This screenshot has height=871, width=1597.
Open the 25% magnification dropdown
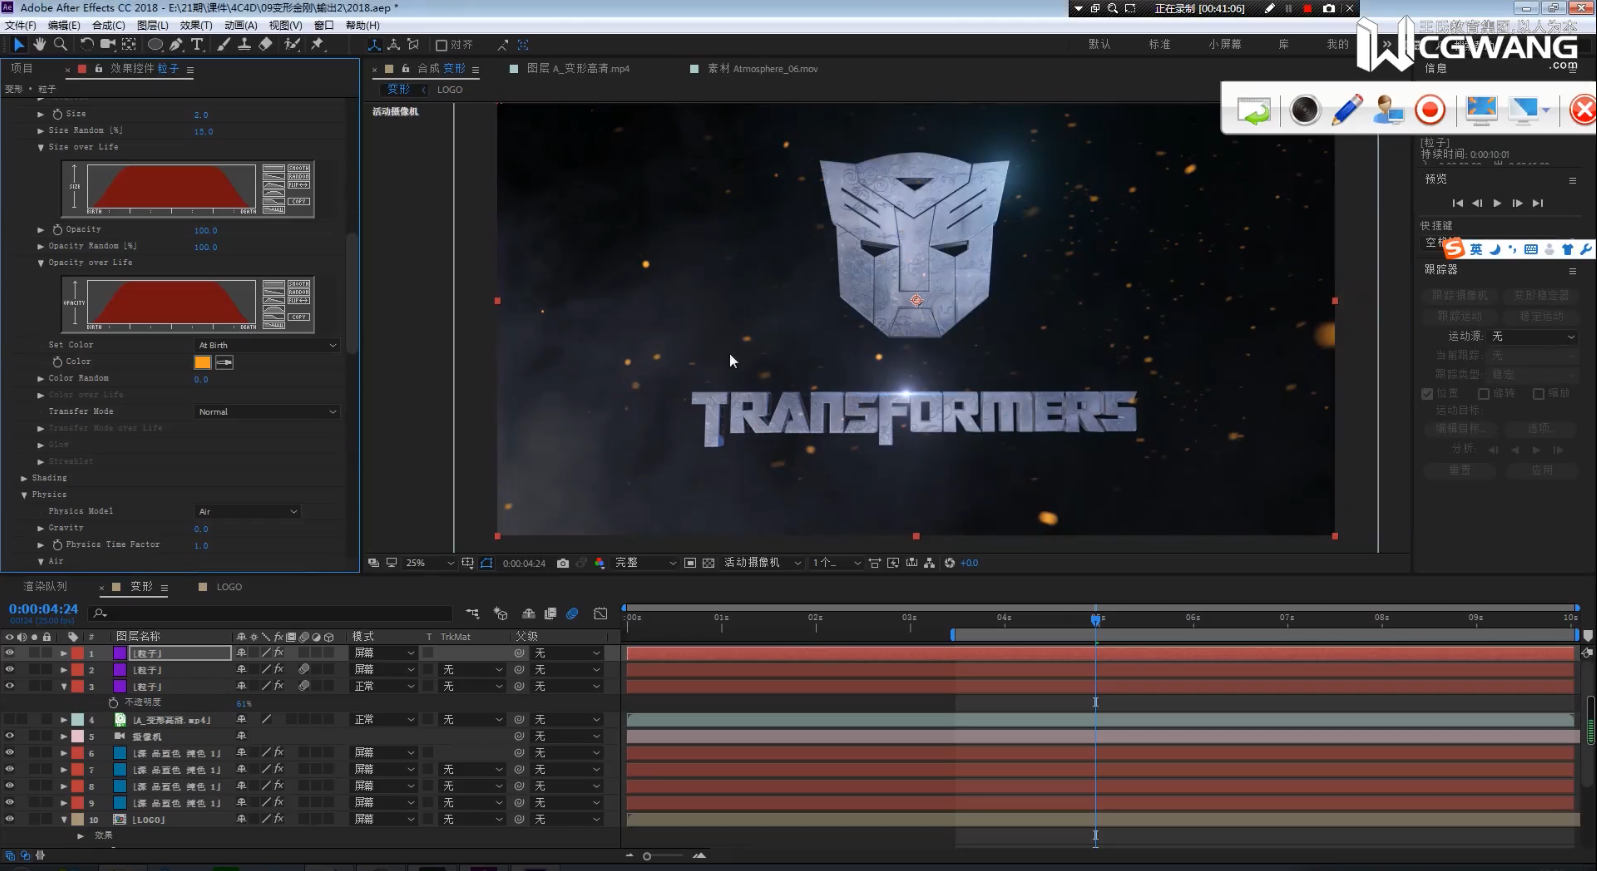pyautogui.click(x=429, y=563)
